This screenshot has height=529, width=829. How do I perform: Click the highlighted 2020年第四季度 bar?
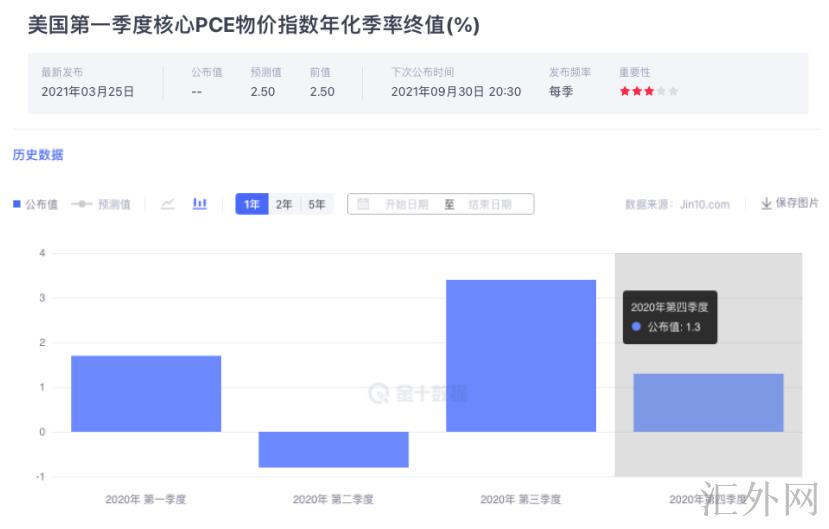(x=708, y=403)
